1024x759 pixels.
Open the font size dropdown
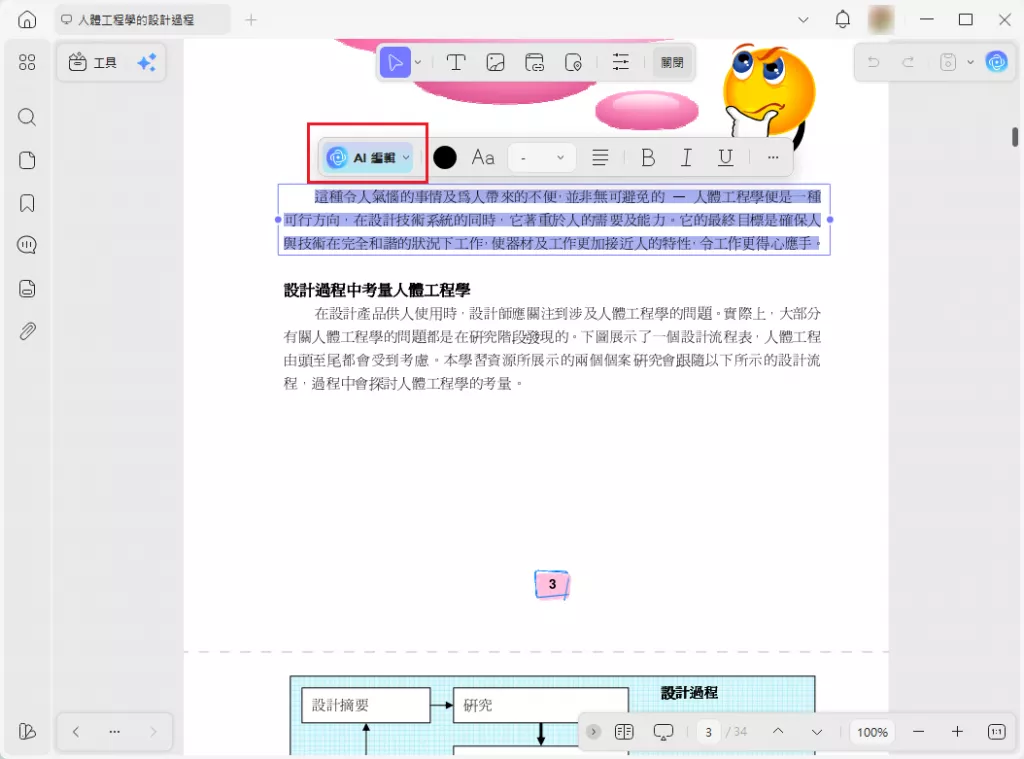pyautogui.click(x=541, y=157)
